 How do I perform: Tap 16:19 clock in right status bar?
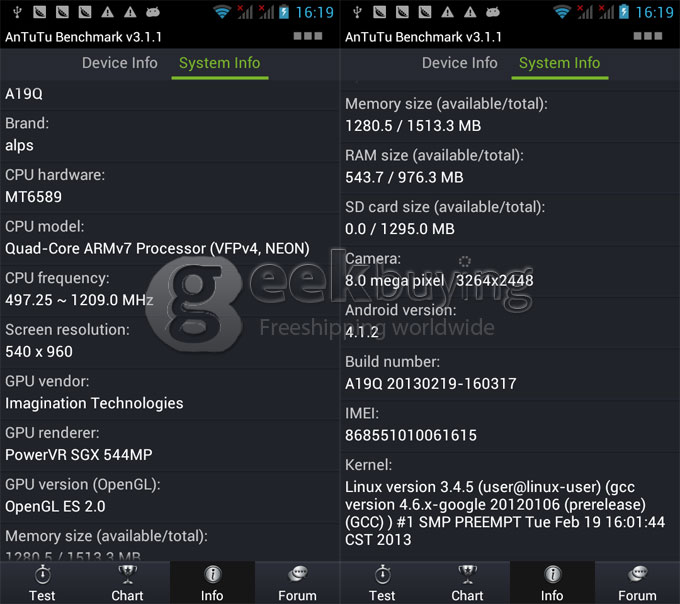pos(655,13)
